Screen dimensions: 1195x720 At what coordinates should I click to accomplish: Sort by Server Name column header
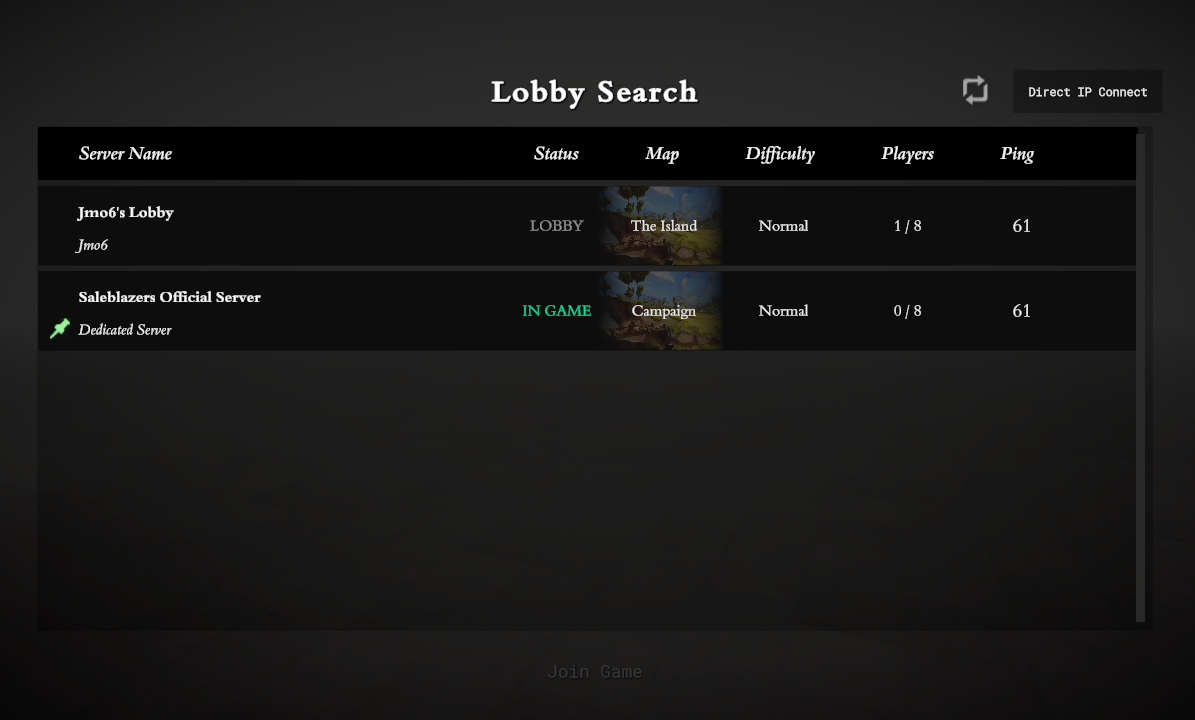125,153
